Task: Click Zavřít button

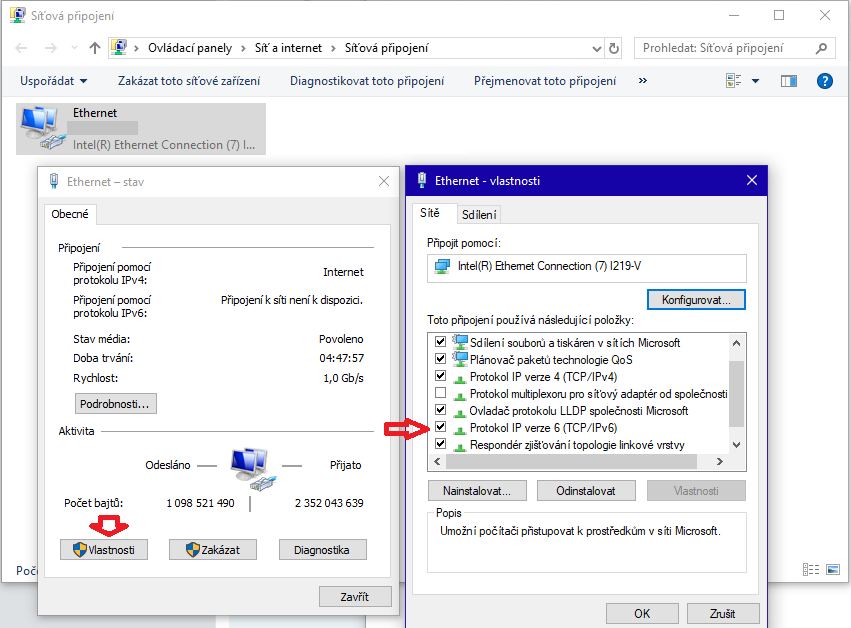Action: click(355, 597)
